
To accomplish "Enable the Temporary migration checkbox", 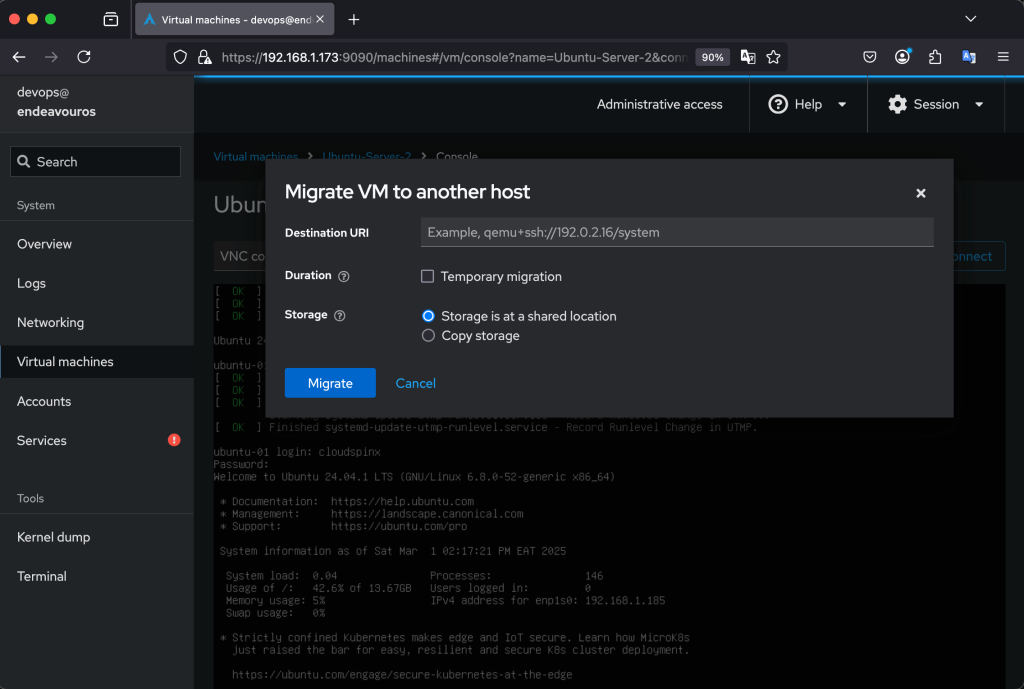I will click(x=427, y=276).
